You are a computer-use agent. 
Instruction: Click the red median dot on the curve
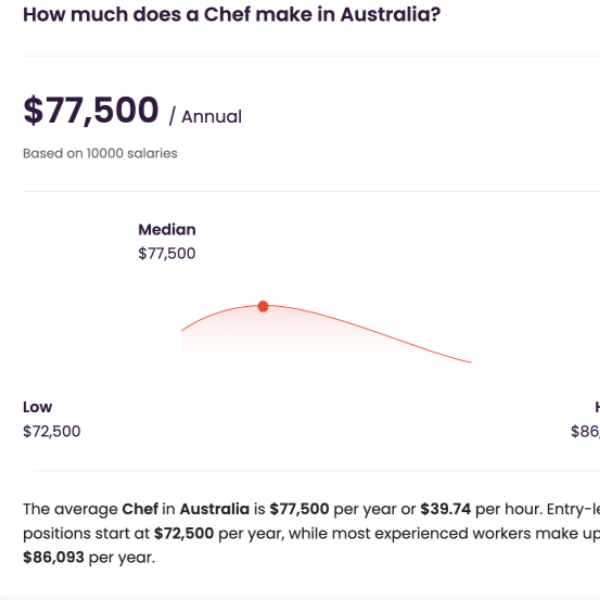coord(263,306)
